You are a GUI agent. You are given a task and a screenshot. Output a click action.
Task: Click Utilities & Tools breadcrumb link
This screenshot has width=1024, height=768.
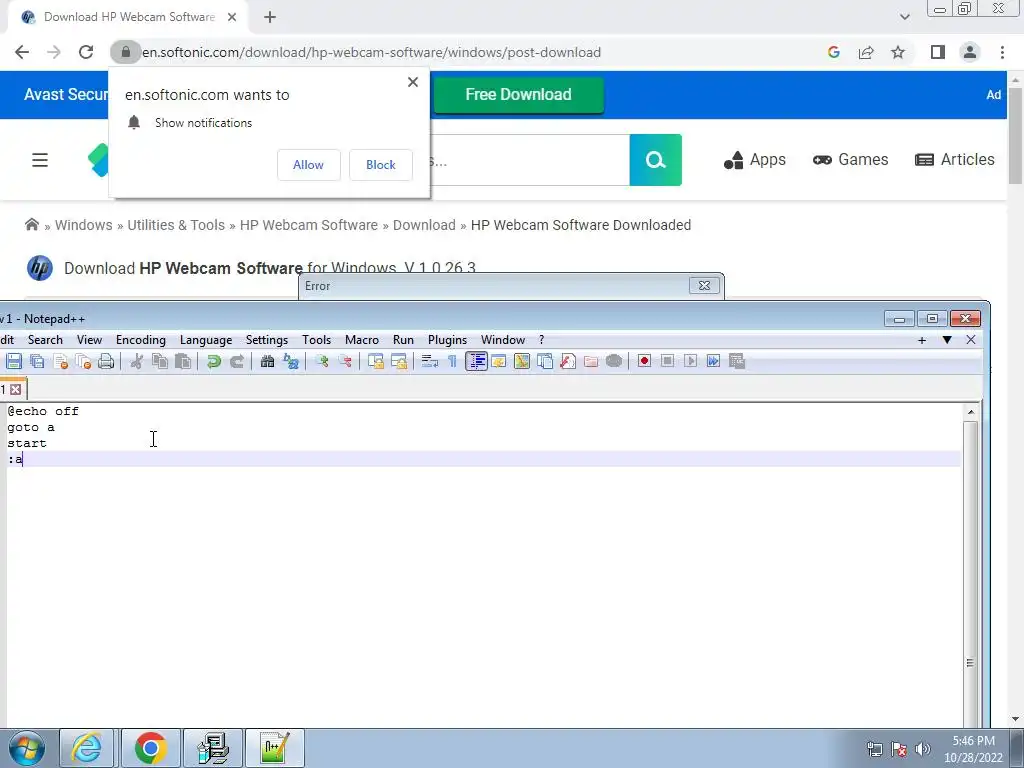(176, 225)
